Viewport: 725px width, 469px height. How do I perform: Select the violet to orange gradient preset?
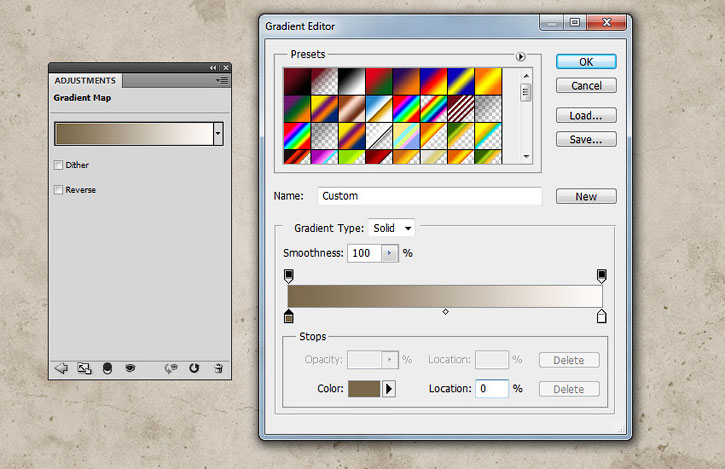click(406, 81)
